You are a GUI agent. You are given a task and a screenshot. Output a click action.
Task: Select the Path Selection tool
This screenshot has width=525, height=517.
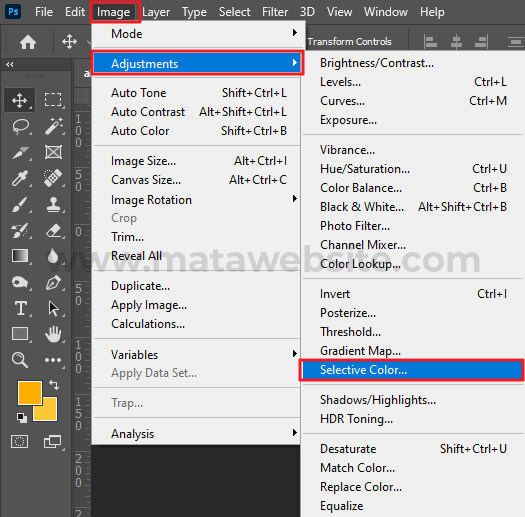coord(53,308)
